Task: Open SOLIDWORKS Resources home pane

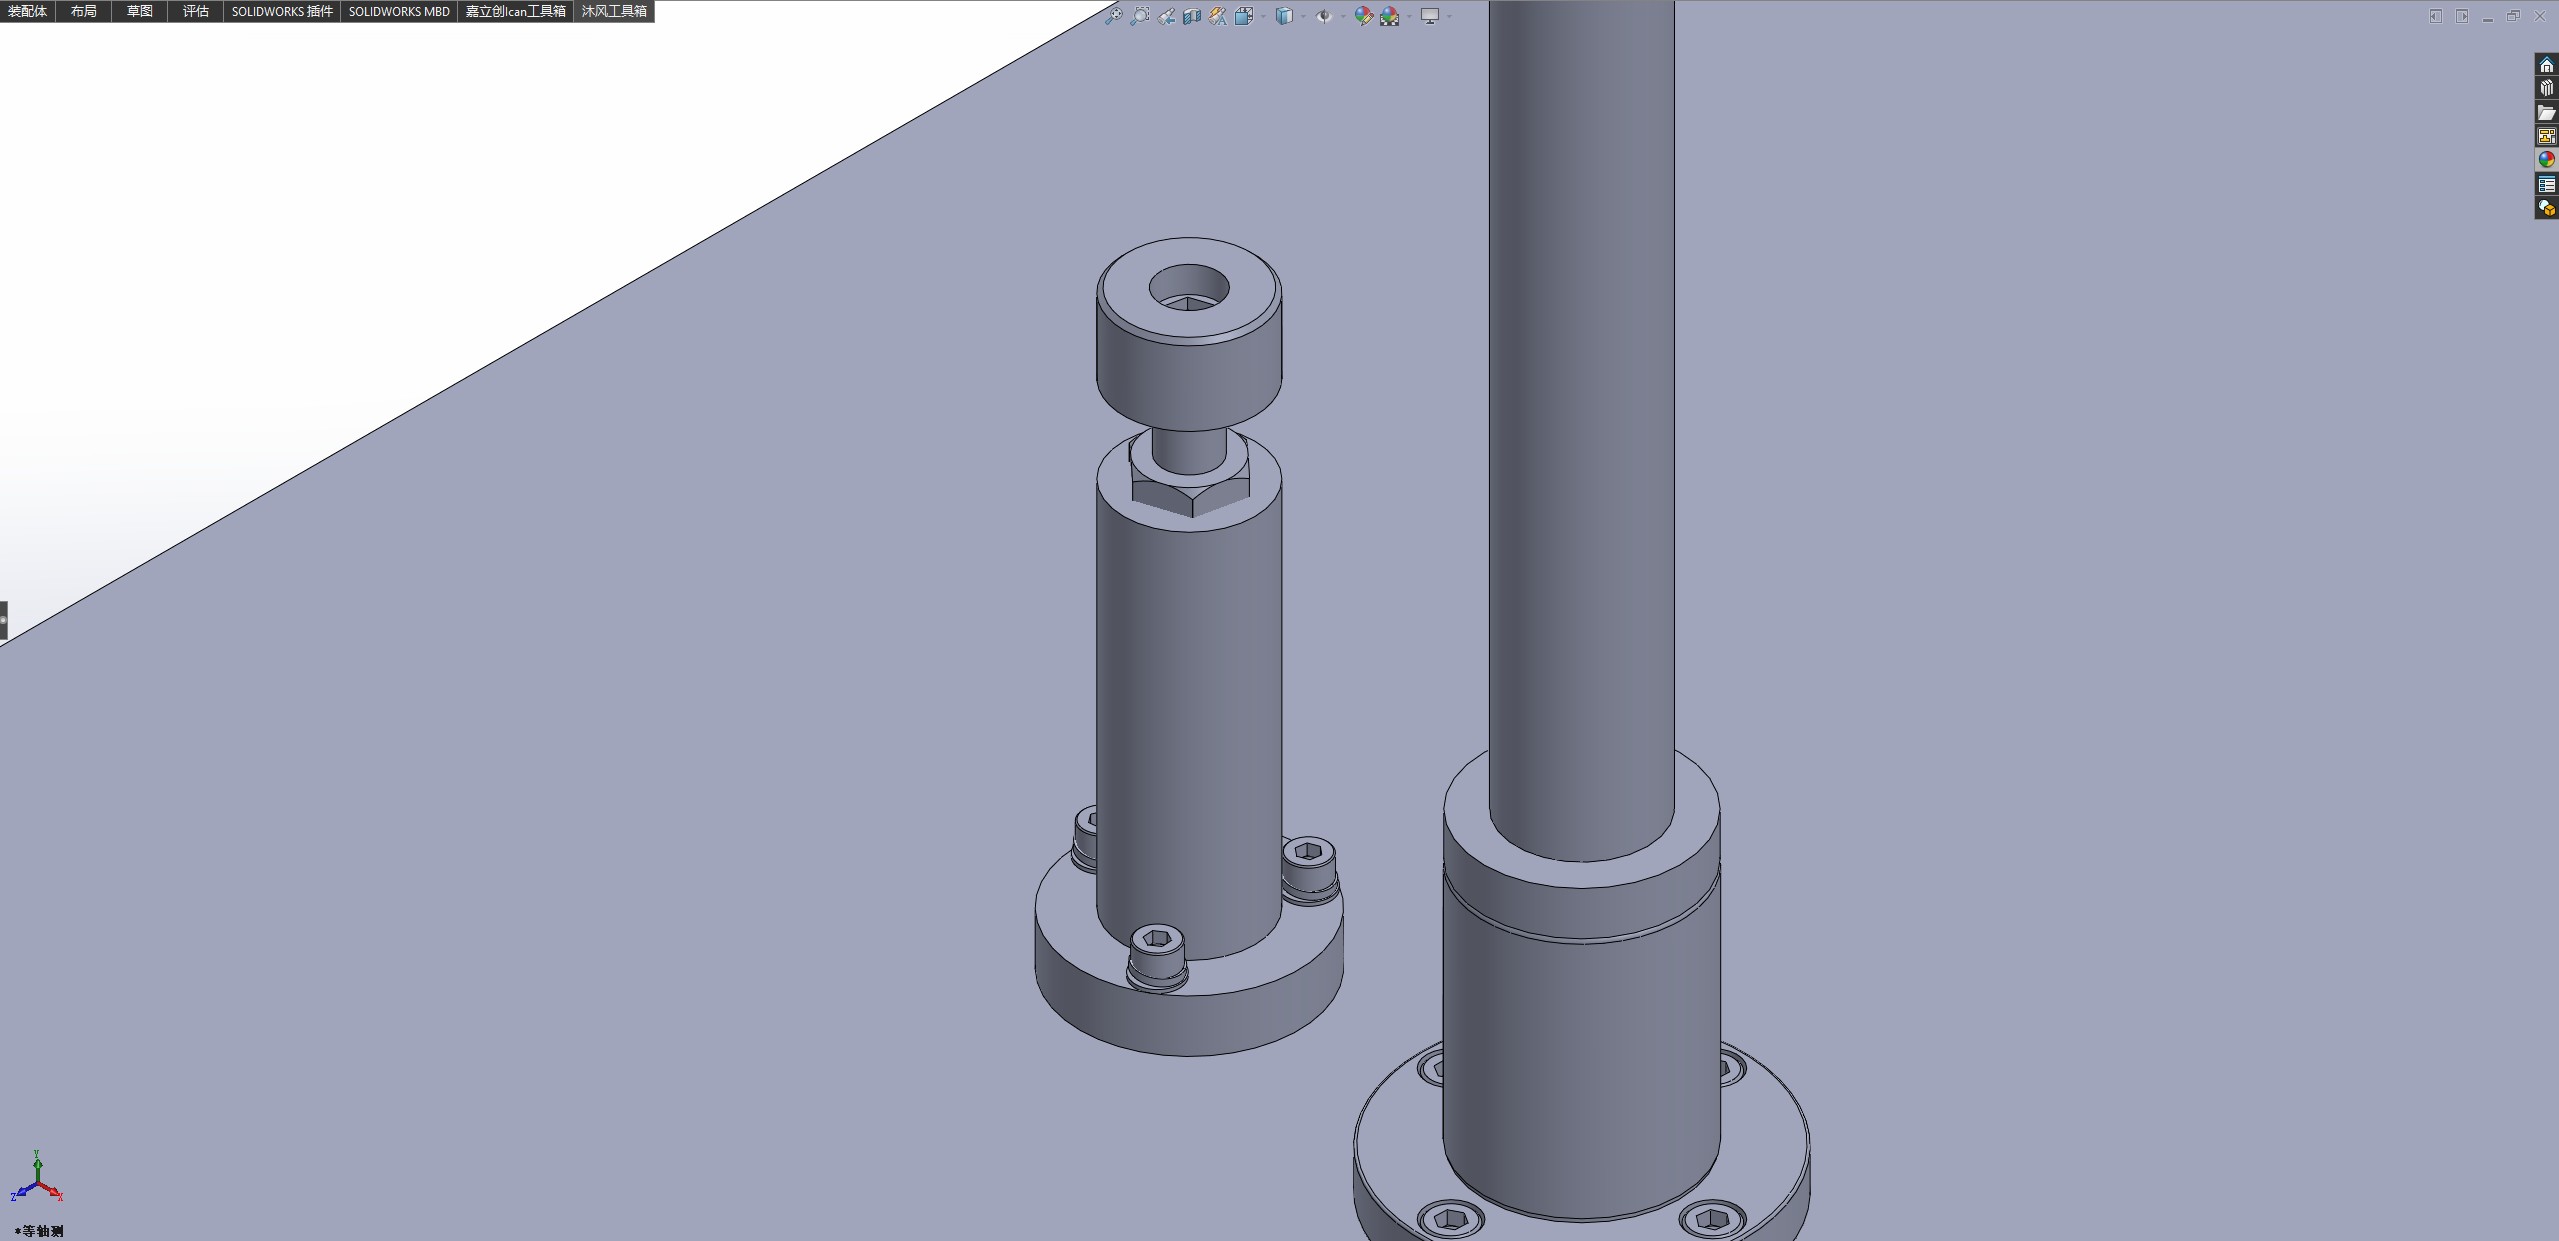Action: coord(2546,65)
